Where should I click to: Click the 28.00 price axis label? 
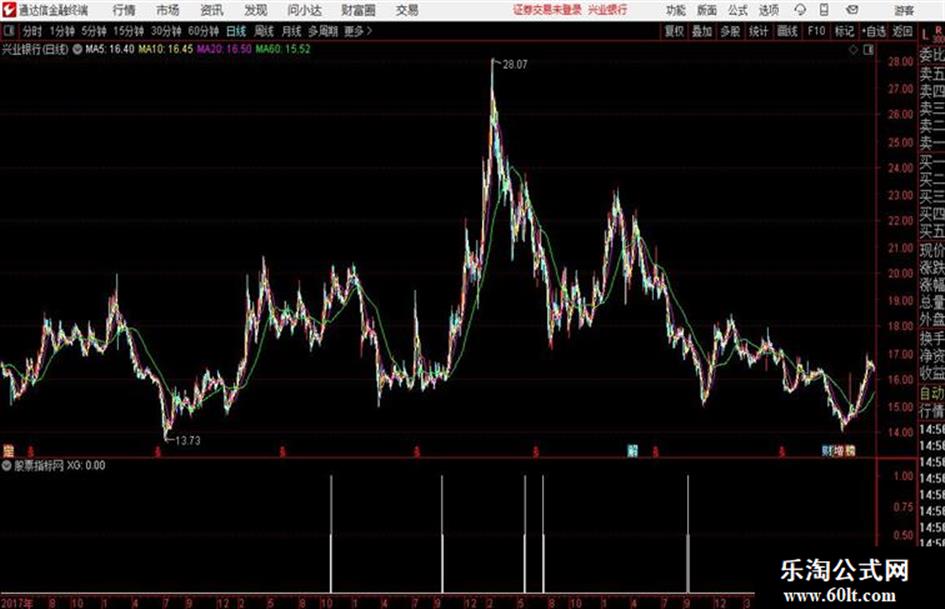click(900, 62)
